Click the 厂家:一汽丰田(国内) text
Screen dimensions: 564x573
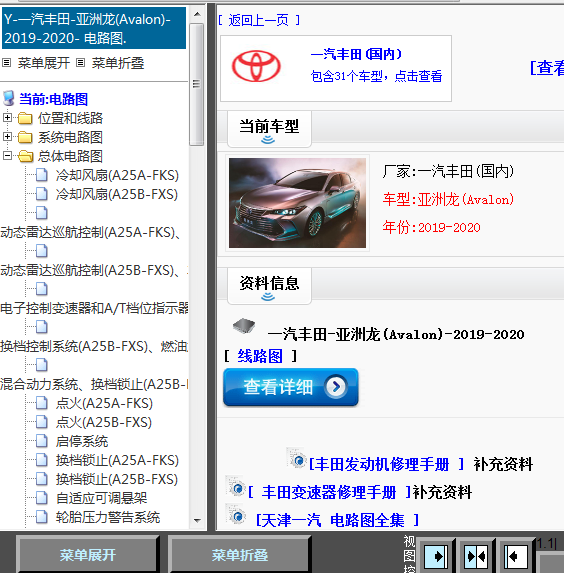(448, 171)
